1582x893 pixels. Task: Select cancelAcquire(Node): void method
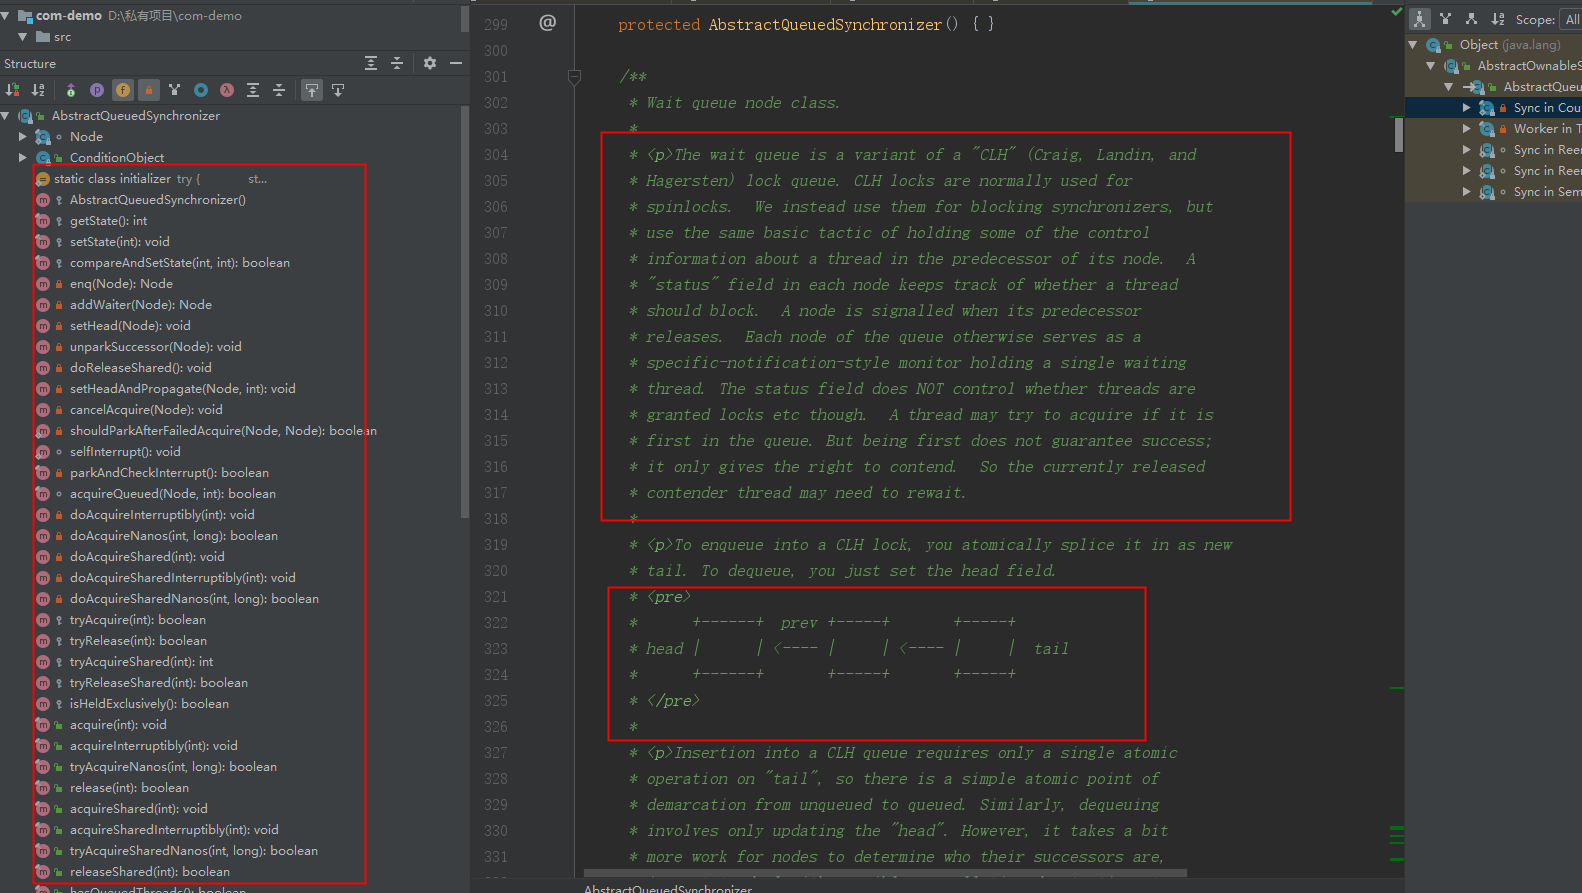[146, 410]
